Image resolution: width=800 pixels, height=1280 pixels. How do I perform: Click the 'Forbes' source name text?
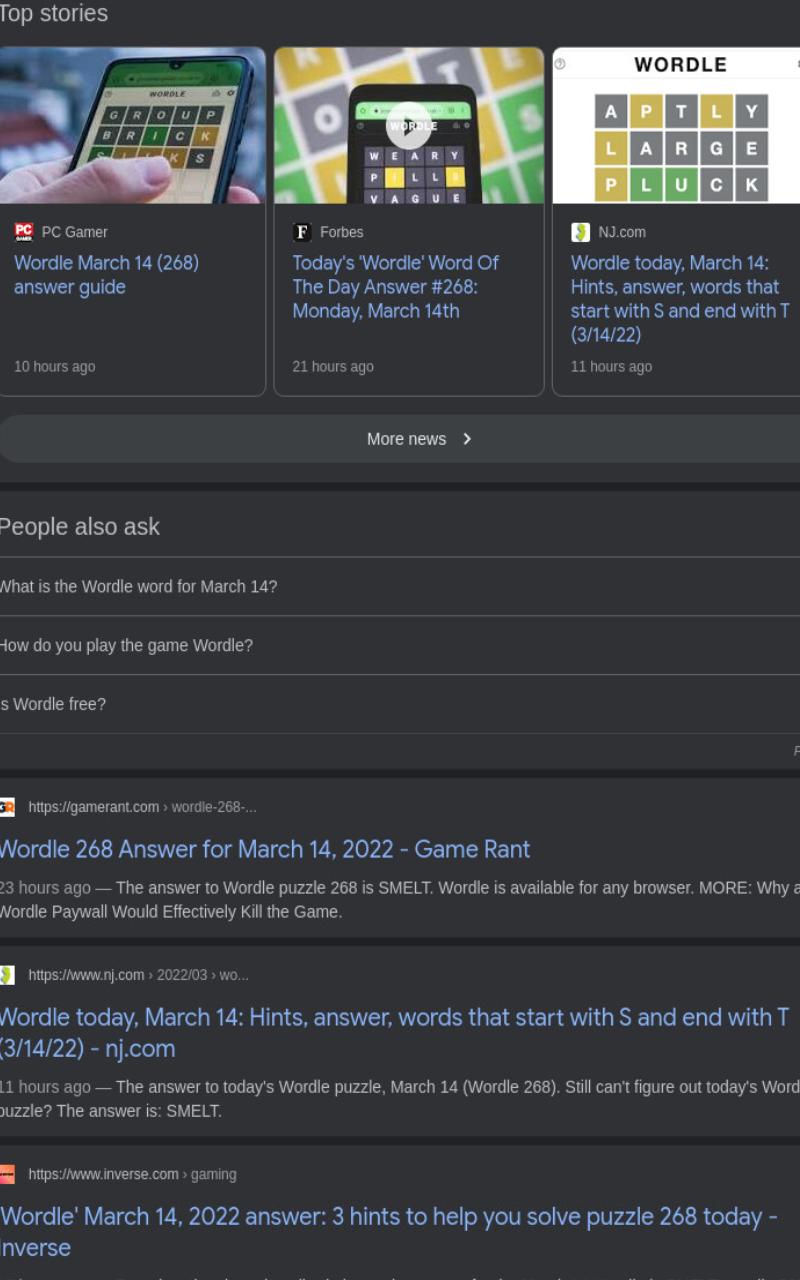click(x=342, y=232)
